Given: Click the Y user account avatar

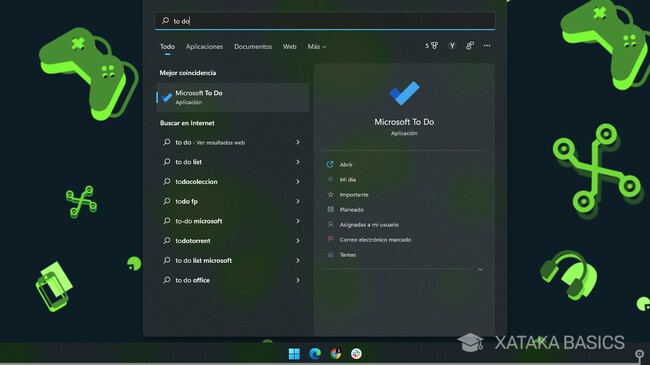Looking at the screenshot, I should pos(452,46).
